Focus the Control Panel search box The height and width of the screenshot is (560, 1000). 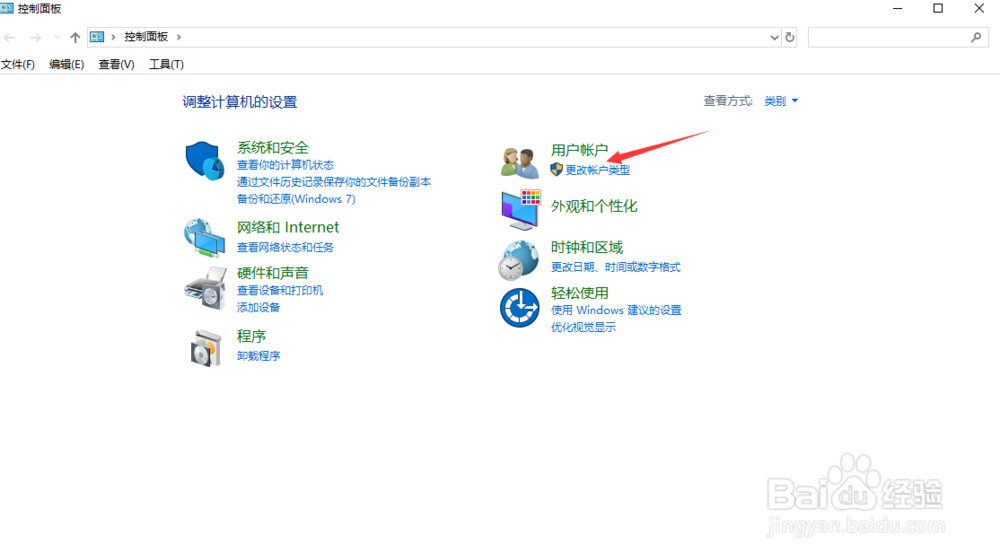click(898, 38)
